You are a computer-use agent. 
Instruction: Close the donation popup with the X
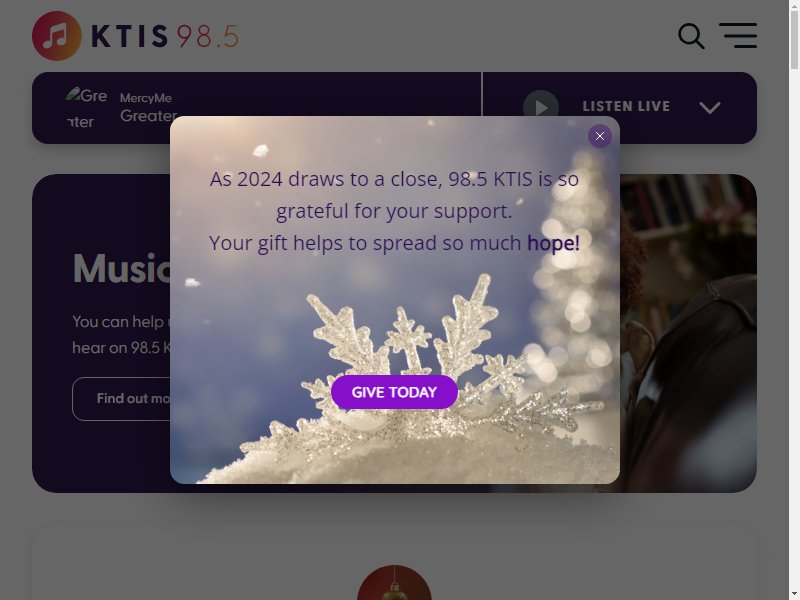coord(600,136)
